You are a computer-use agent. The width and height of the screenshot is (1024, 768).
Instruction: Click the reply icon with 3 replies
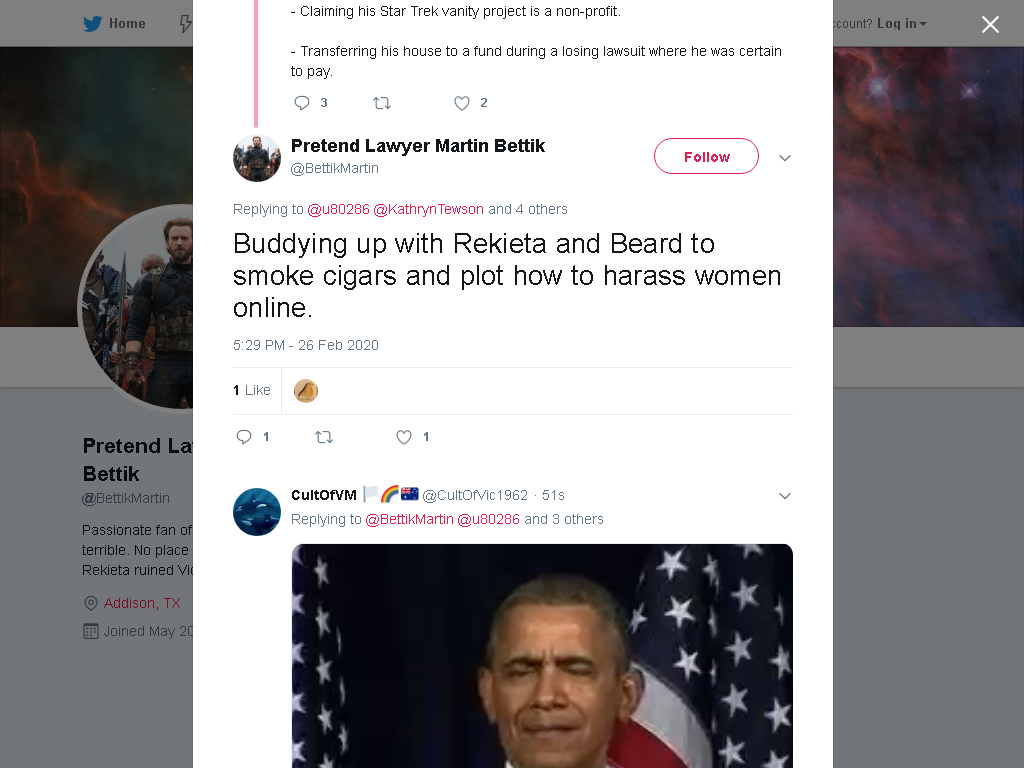tap(302, 103)
